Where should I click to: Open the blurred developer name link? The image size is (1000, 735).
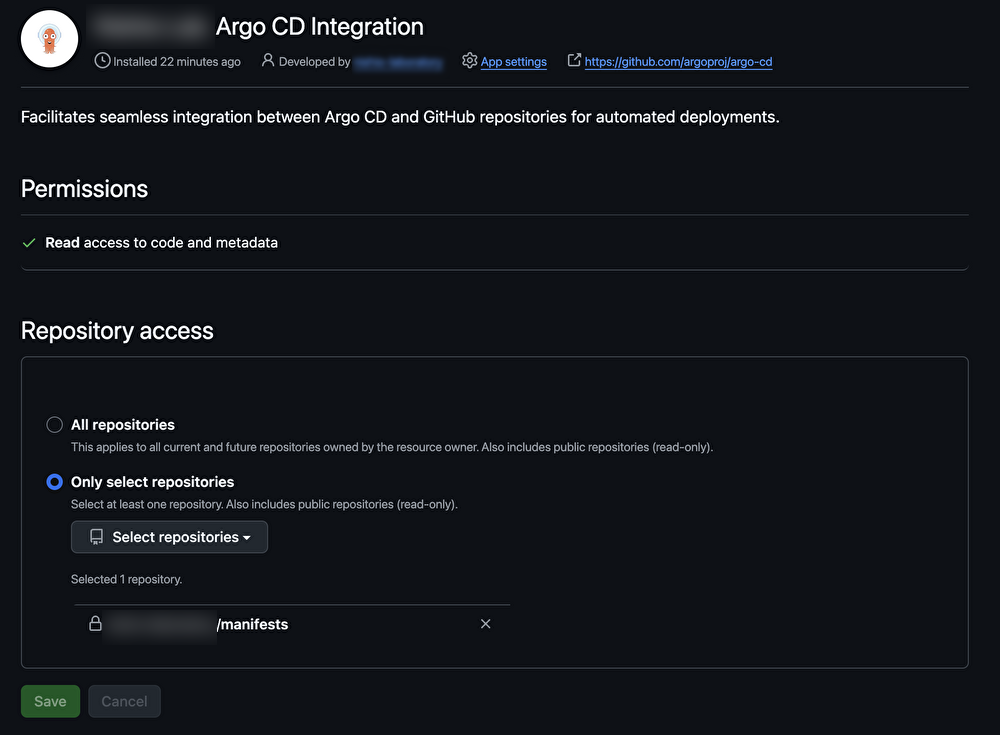(398, 63)
